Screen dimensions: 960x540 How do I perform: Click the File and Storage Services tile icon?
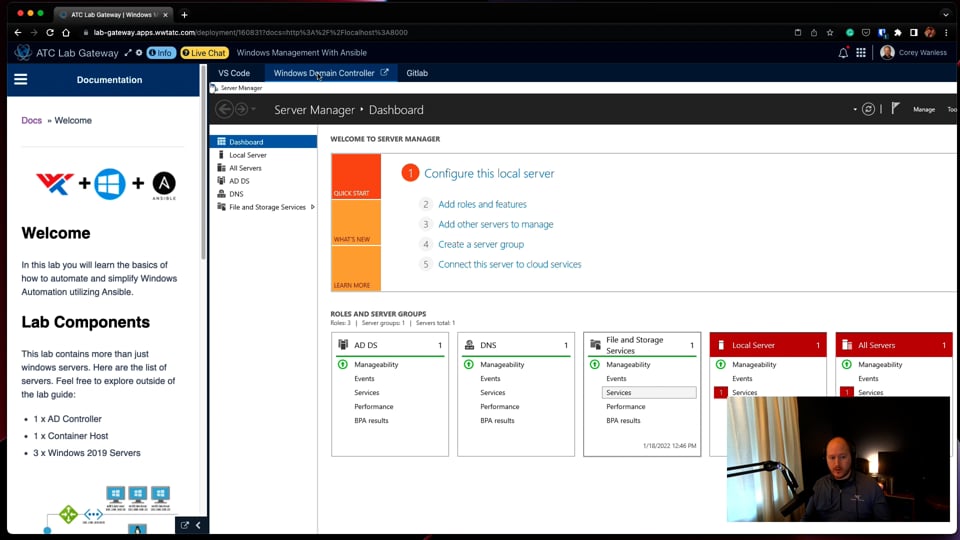(x=595, y=345)
